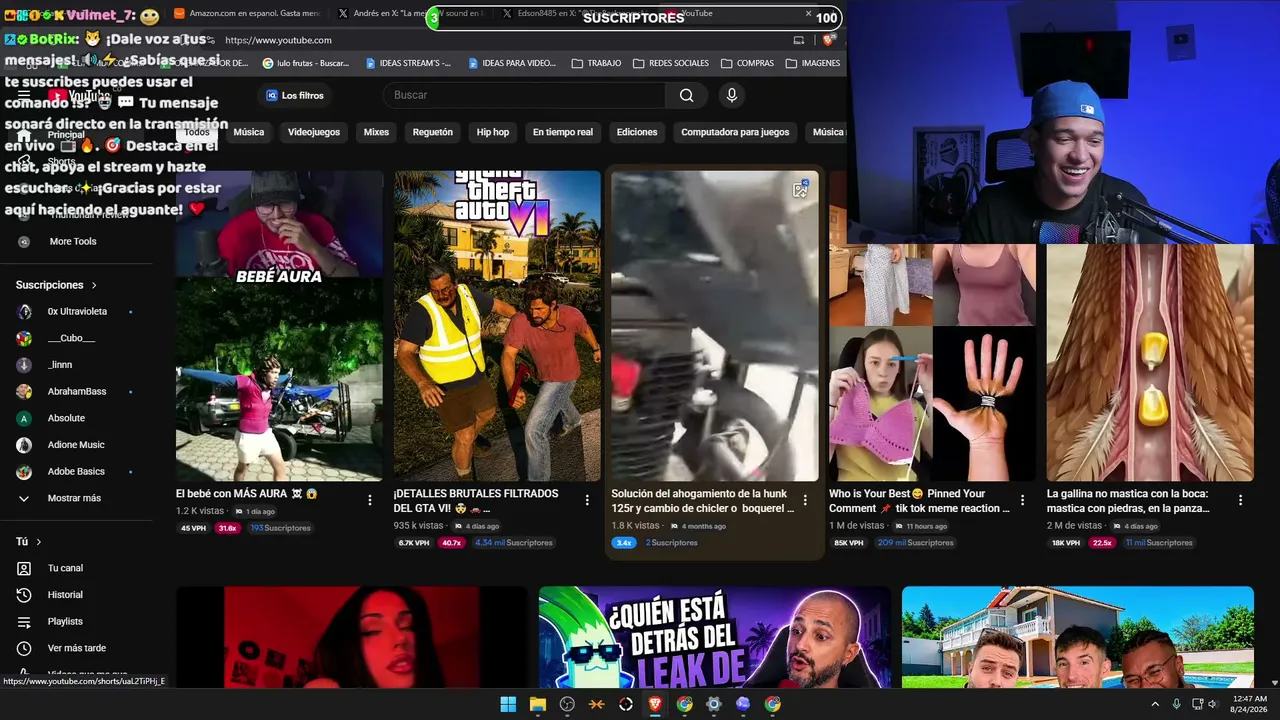Open File Explorer from the taskbar
The width and height of the screenshot is (1280, 720).
click(537, 704)
